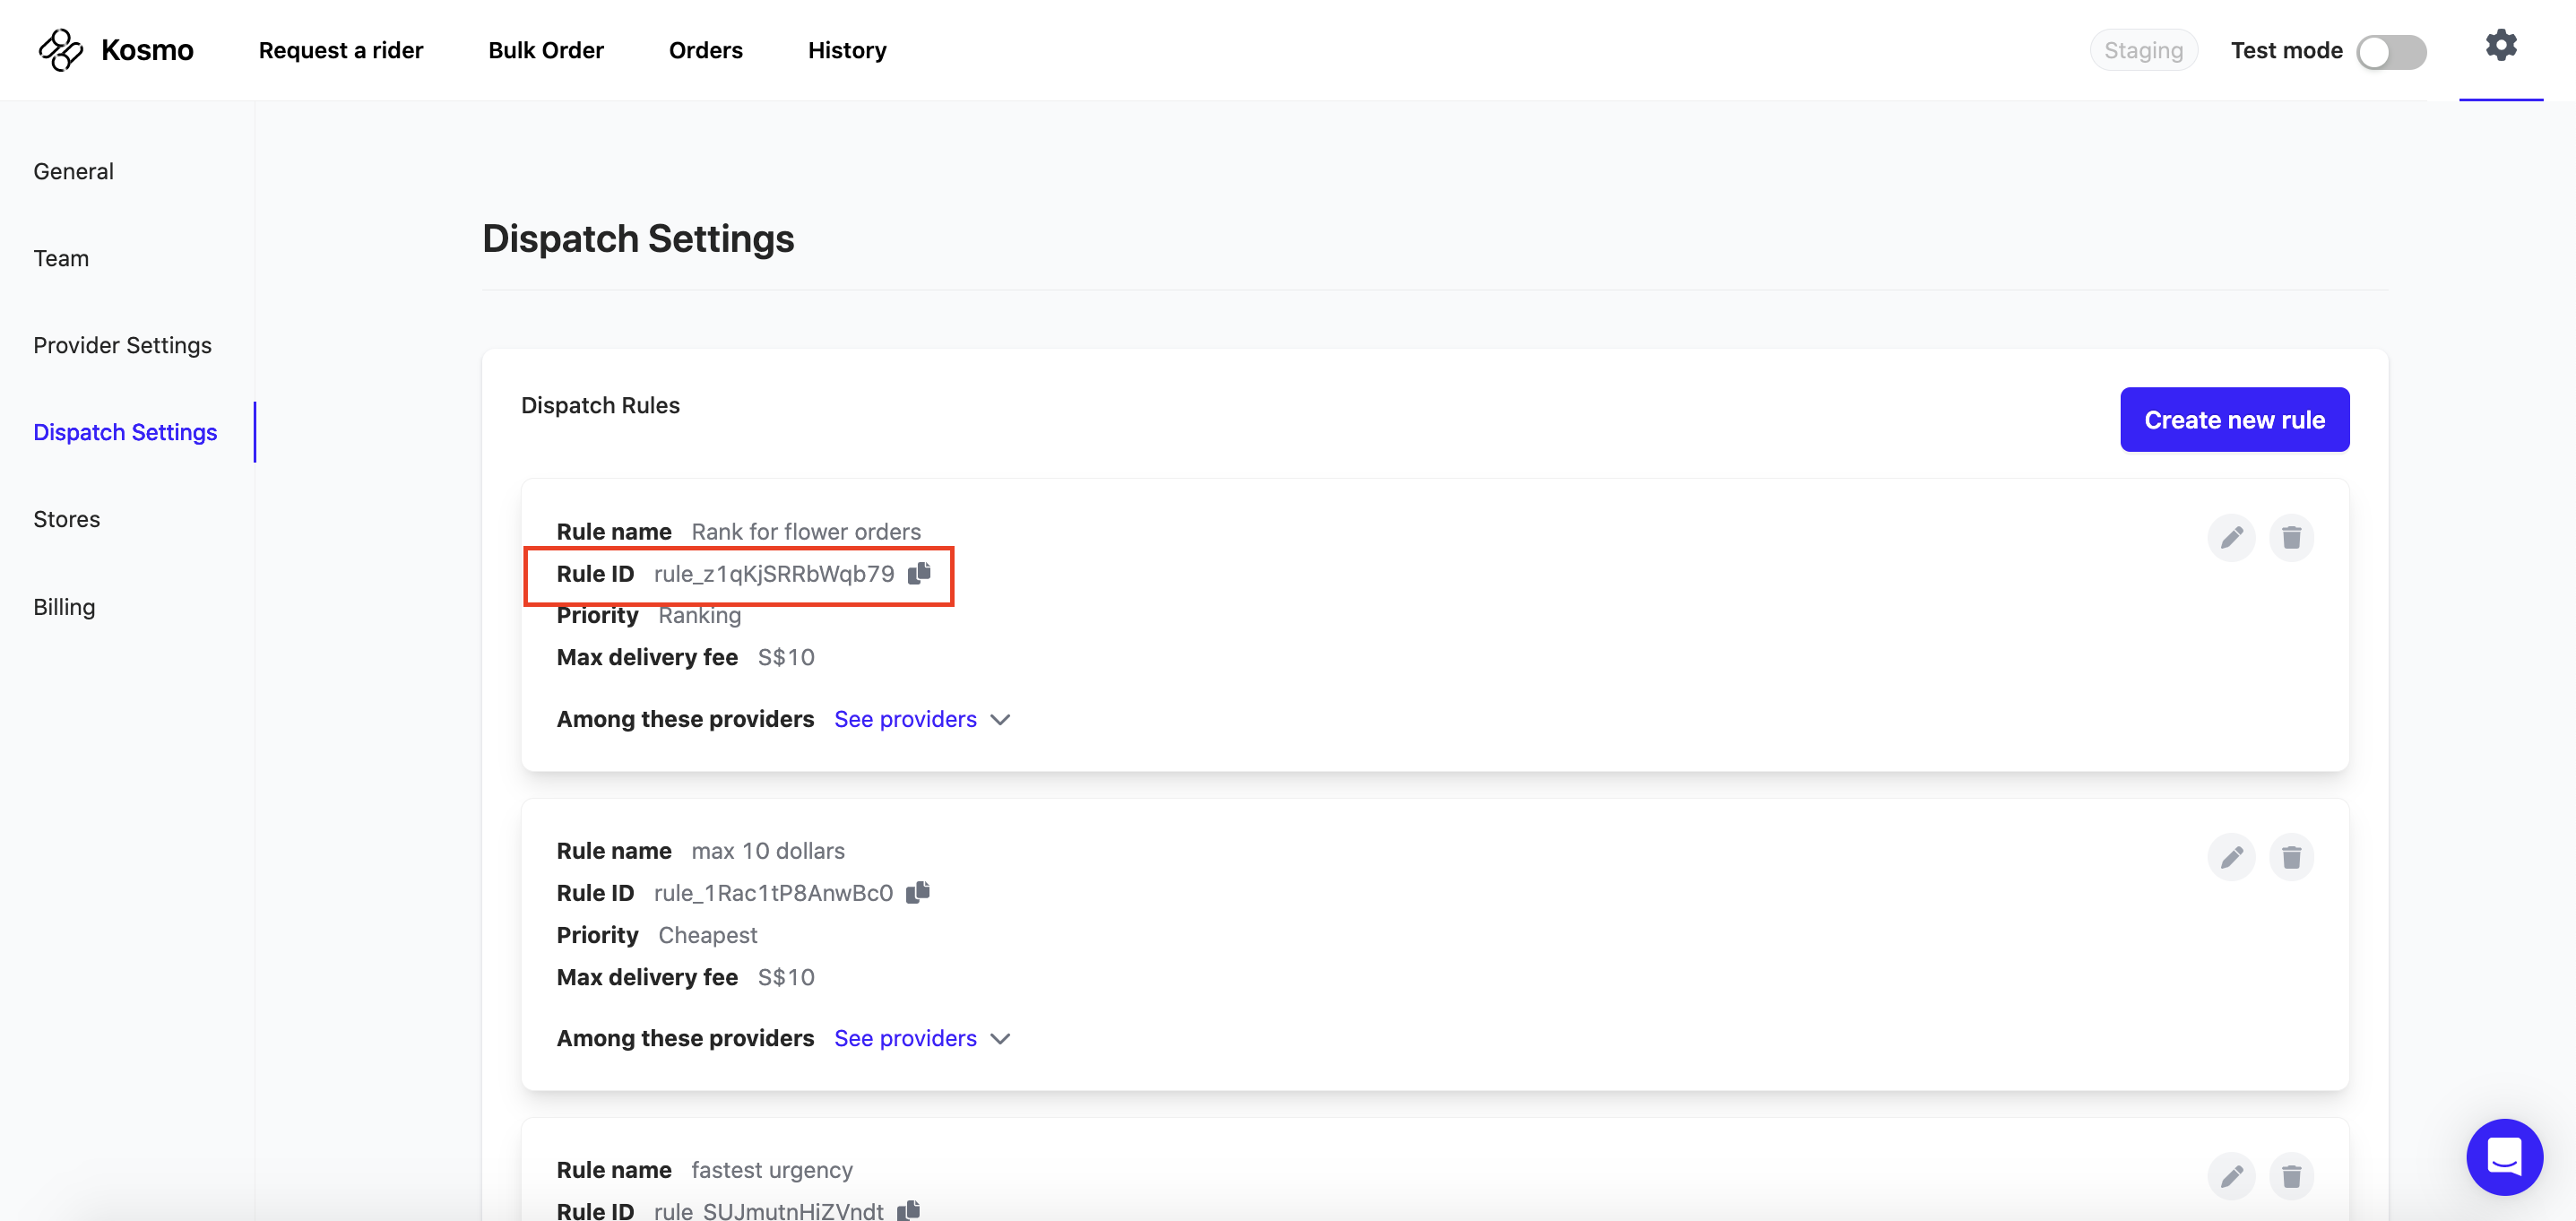Delete the fastest urgency rule
The width and height of the screenshot is (2576, 1221).
tap(2291, 1176)
